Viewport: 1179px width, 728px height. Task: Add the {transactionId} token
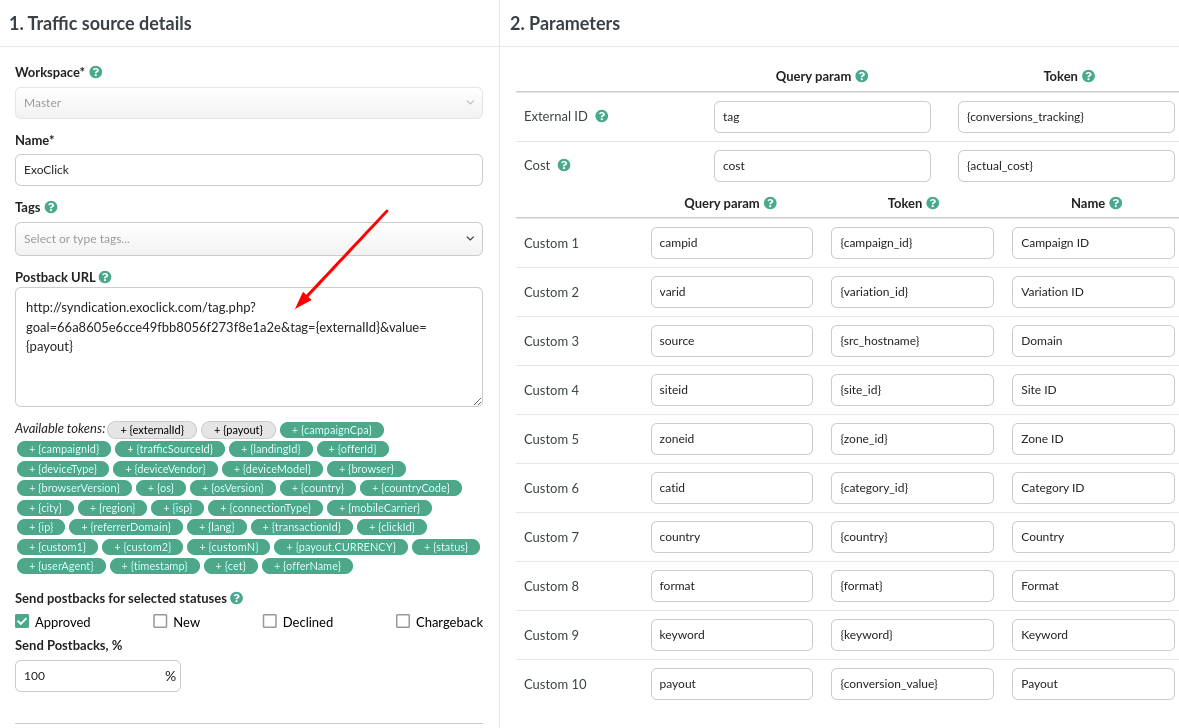tap(301, 527)
